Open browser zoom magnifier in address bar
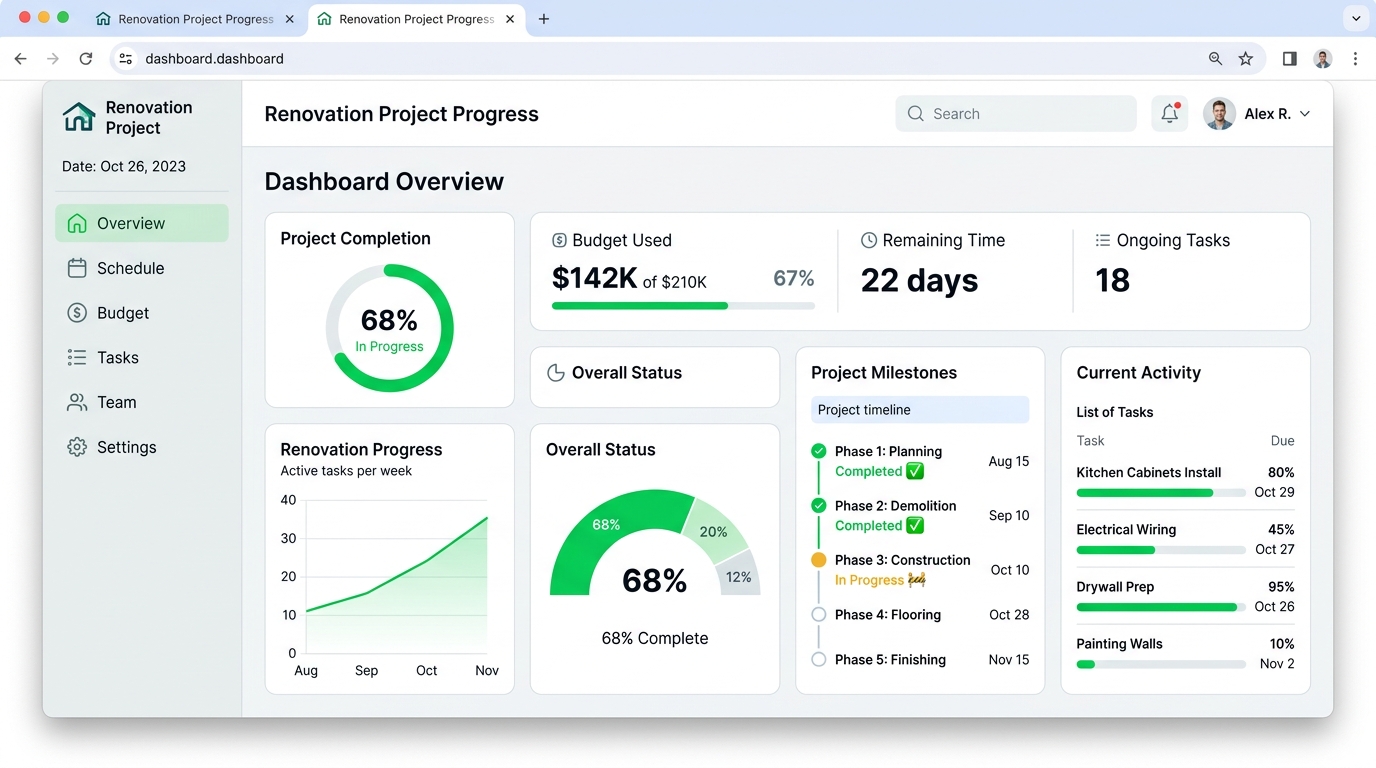This screenshot has width=1376, height=768. coord(1215,59)
